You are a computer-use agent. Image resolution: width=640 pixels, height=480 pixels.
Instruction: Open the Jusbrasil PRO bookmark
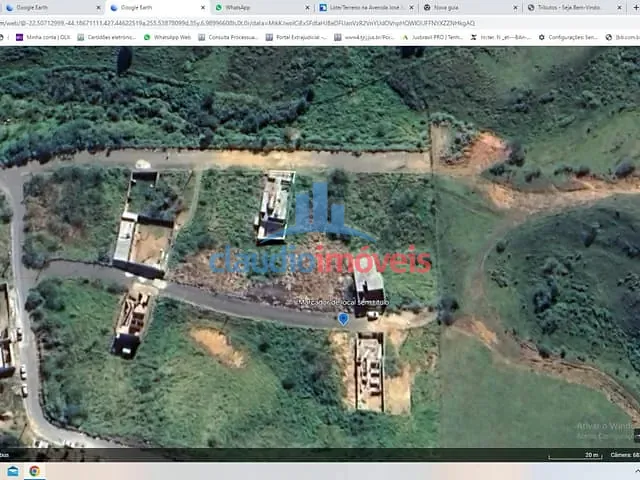433,37
